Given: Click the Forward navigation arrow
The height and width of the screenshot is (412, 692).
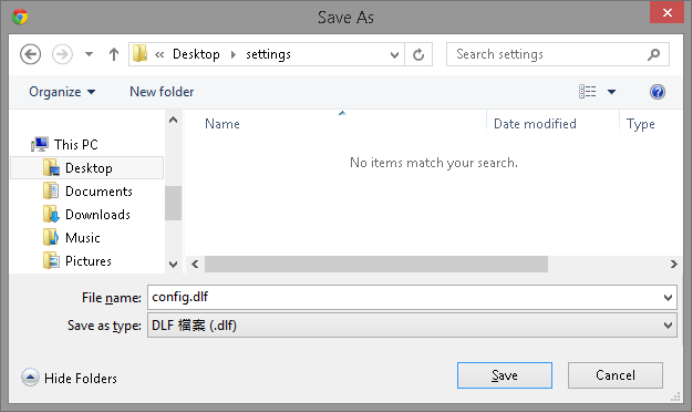Looking at the screenshot, I should click(x=62, y=54).
